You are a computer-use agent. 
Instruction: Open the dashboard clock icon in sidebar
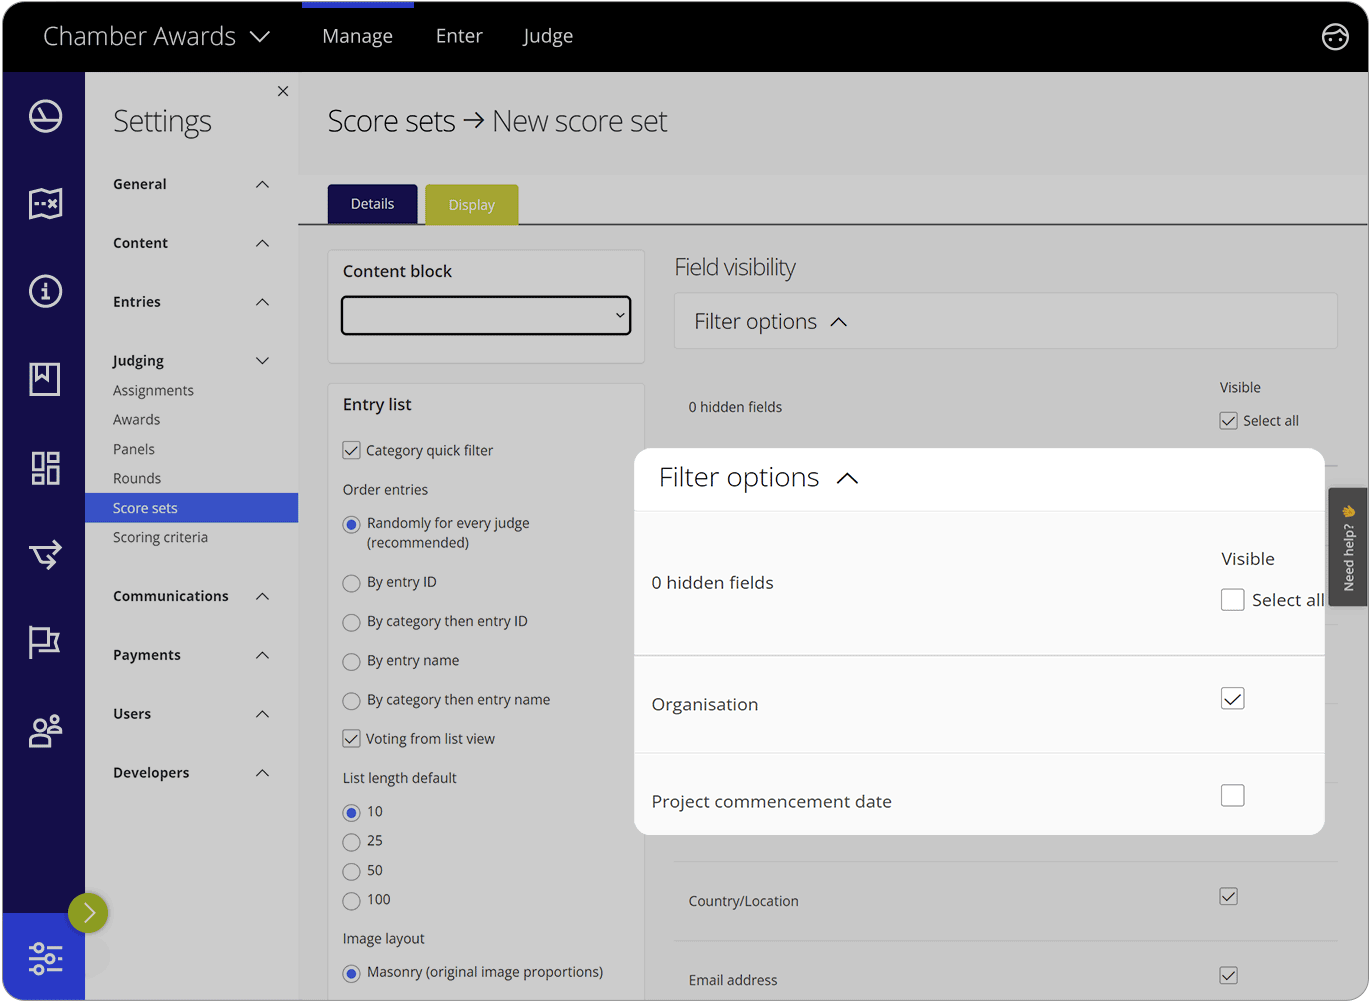point(45,115)
